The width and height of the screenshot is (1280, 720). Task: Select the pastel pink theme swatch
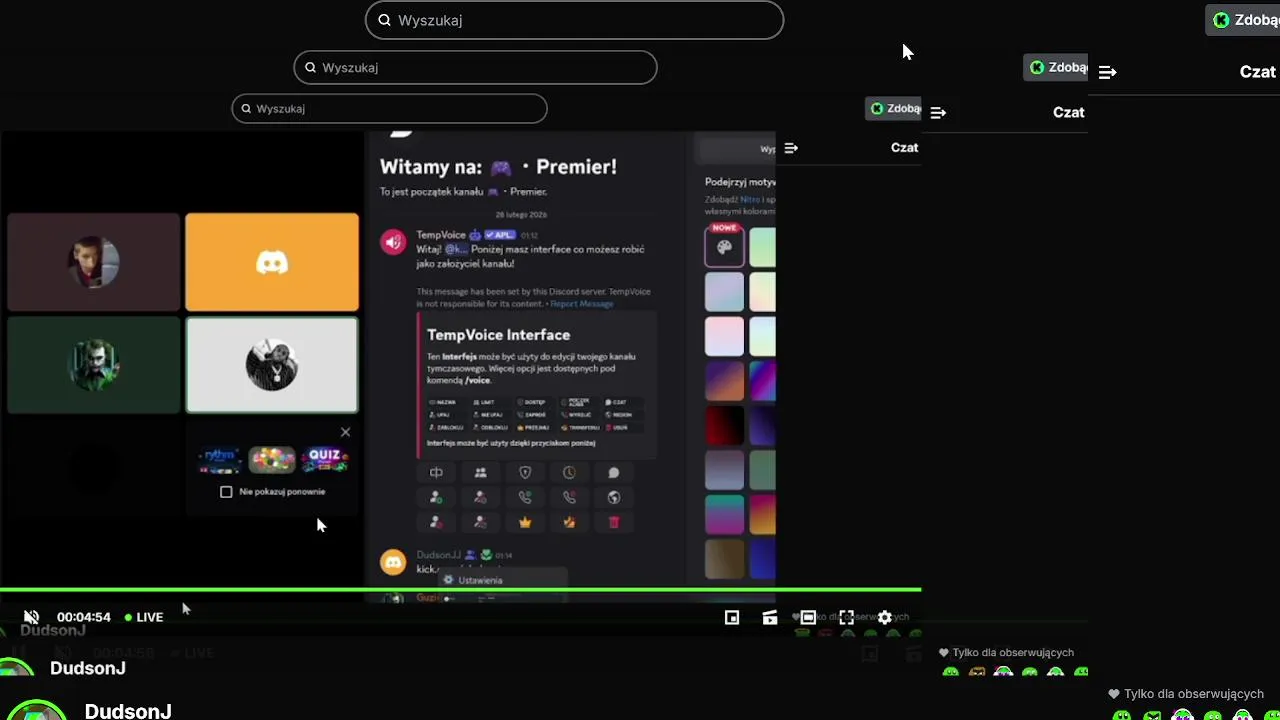coord(724,337)
